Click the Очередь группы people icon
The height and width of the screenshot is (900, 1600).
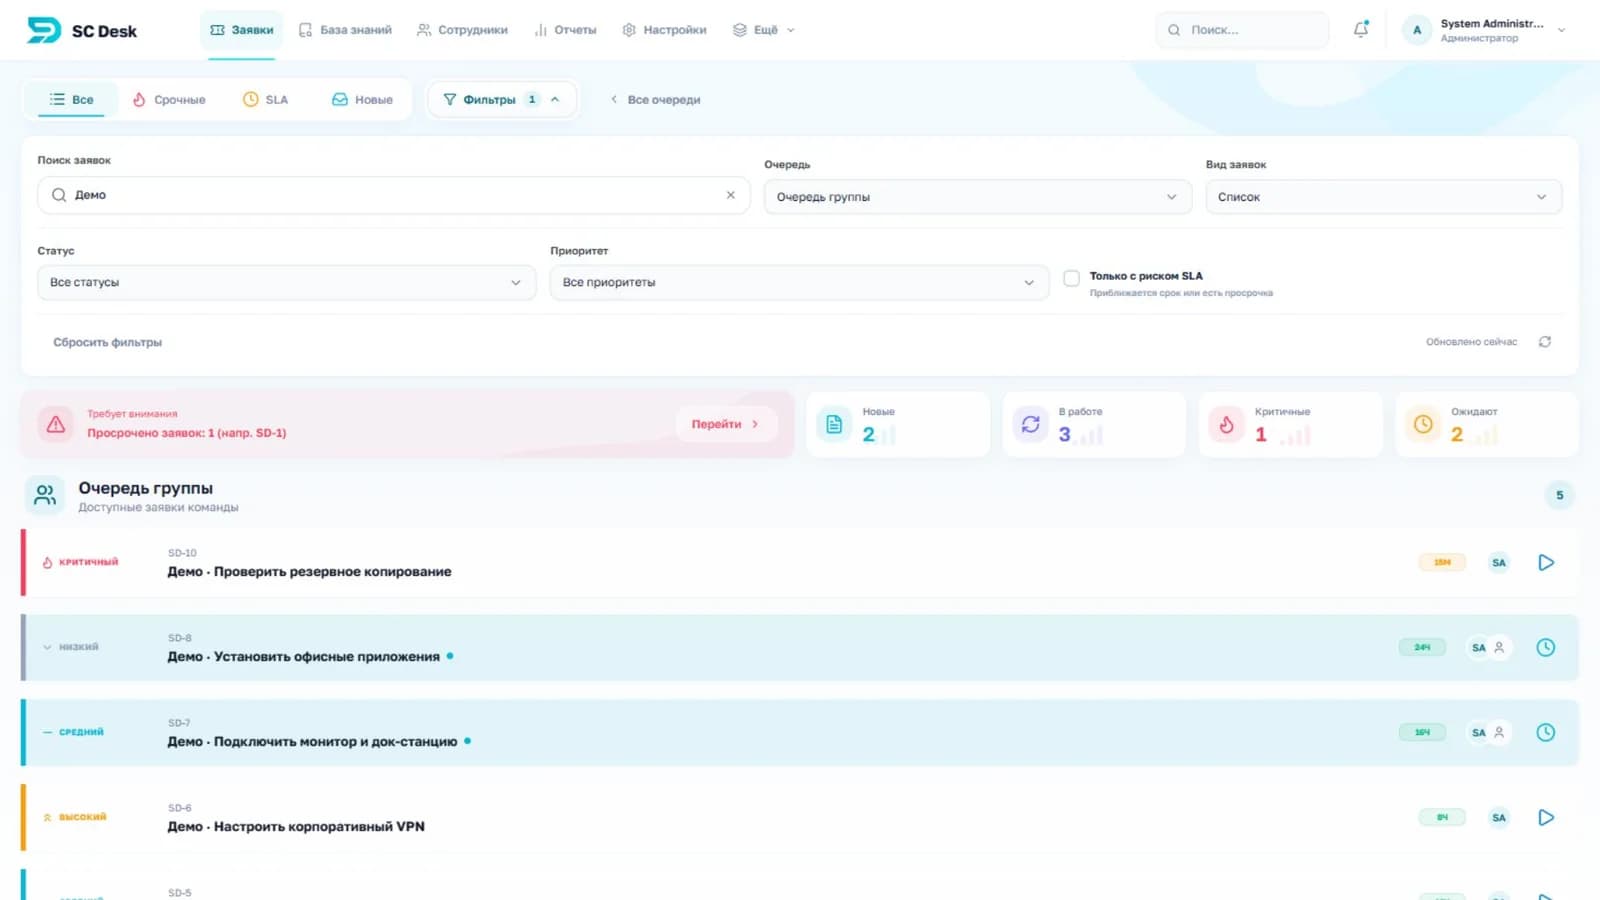click(45, 495)
